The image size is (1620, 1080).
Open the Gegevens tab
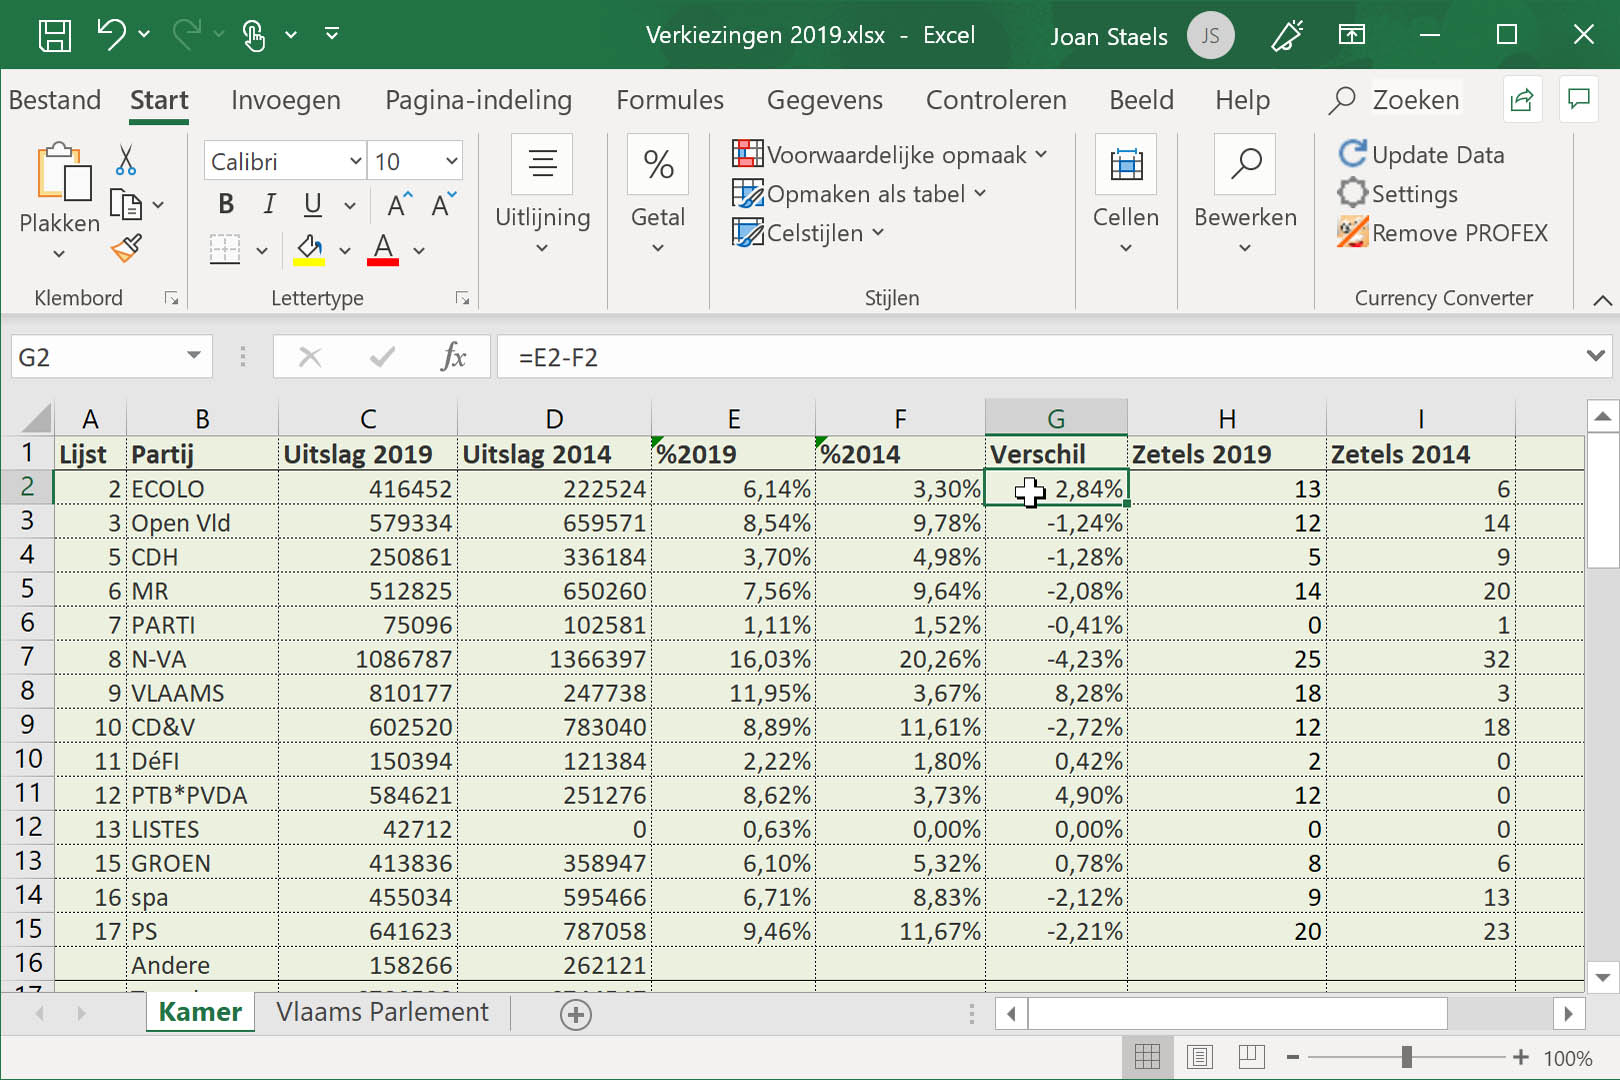[825, 100]
